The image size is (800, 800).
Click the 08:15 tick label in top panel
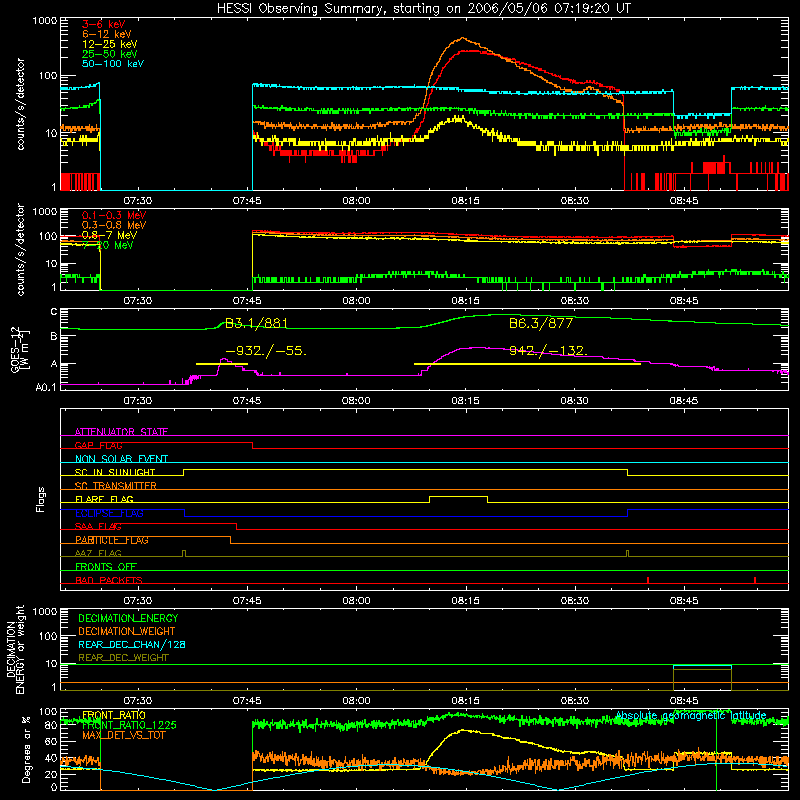tap(465, 201)
